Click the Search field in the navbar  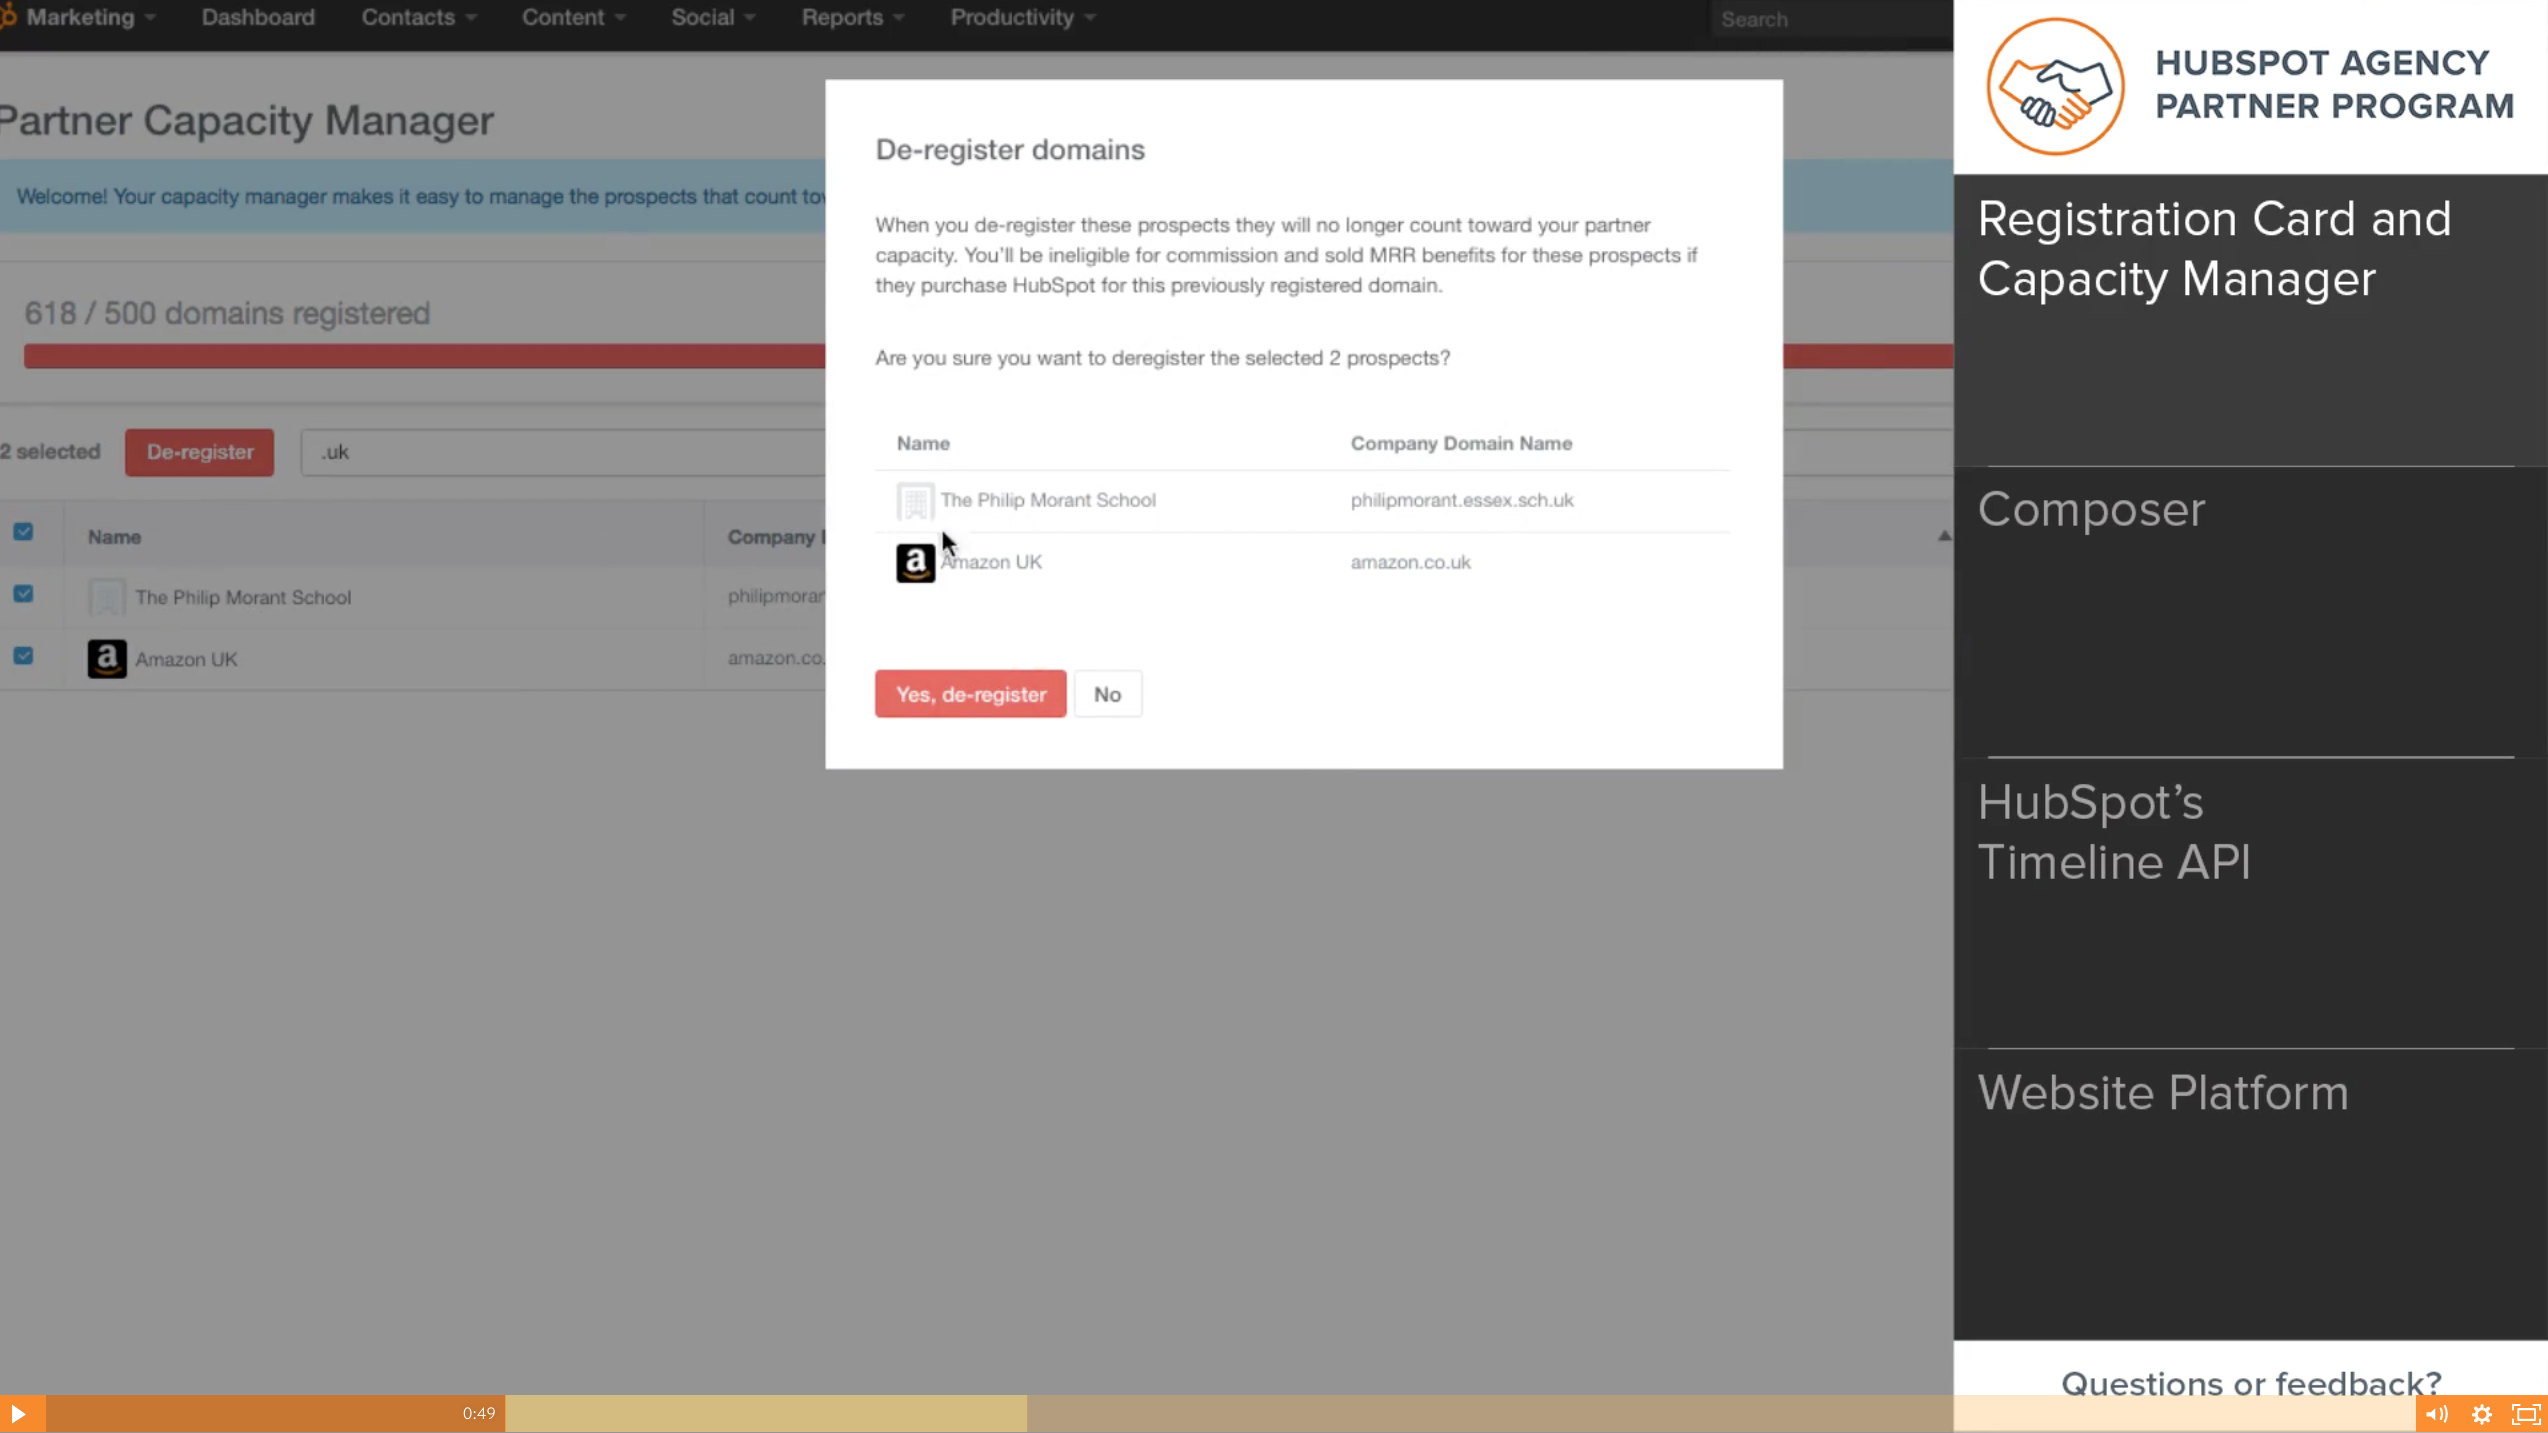click(x=1830, y=19)
